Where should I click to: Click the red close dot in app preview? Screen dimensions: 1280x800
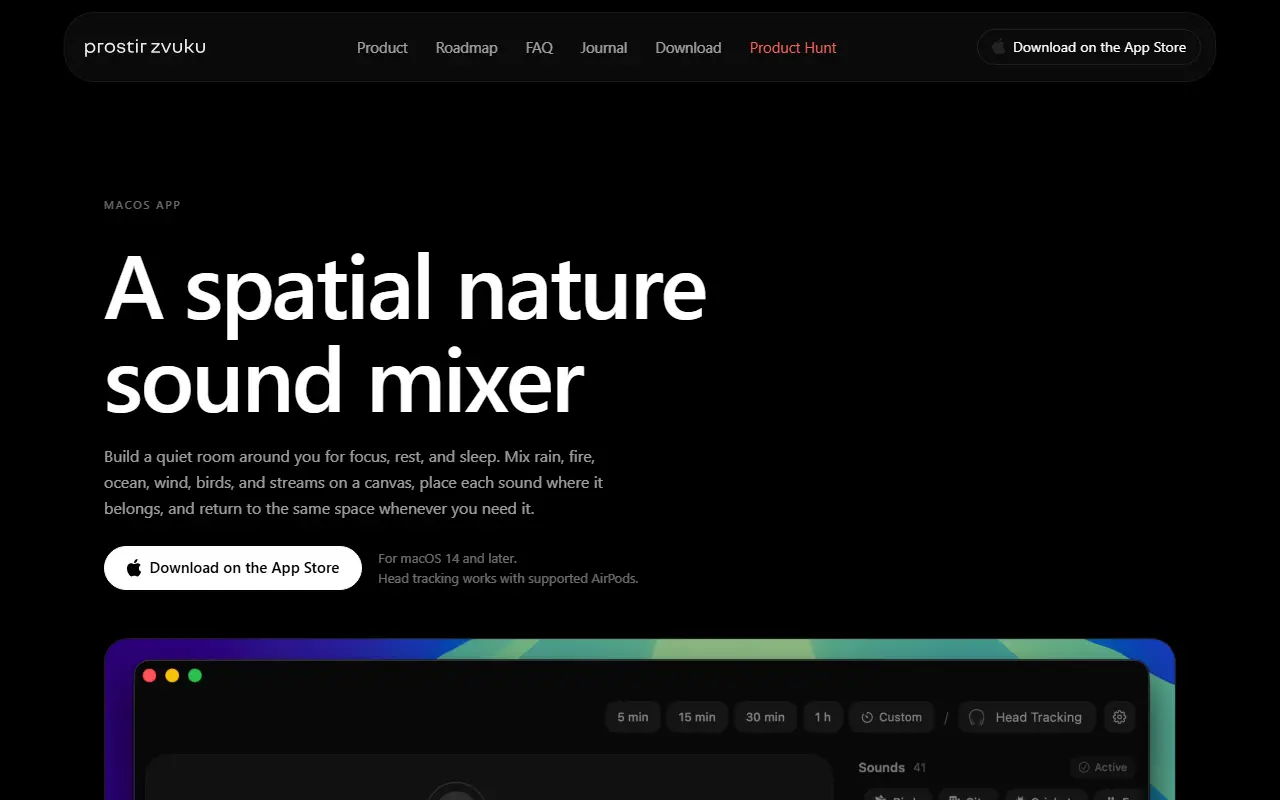pos(150,675)
